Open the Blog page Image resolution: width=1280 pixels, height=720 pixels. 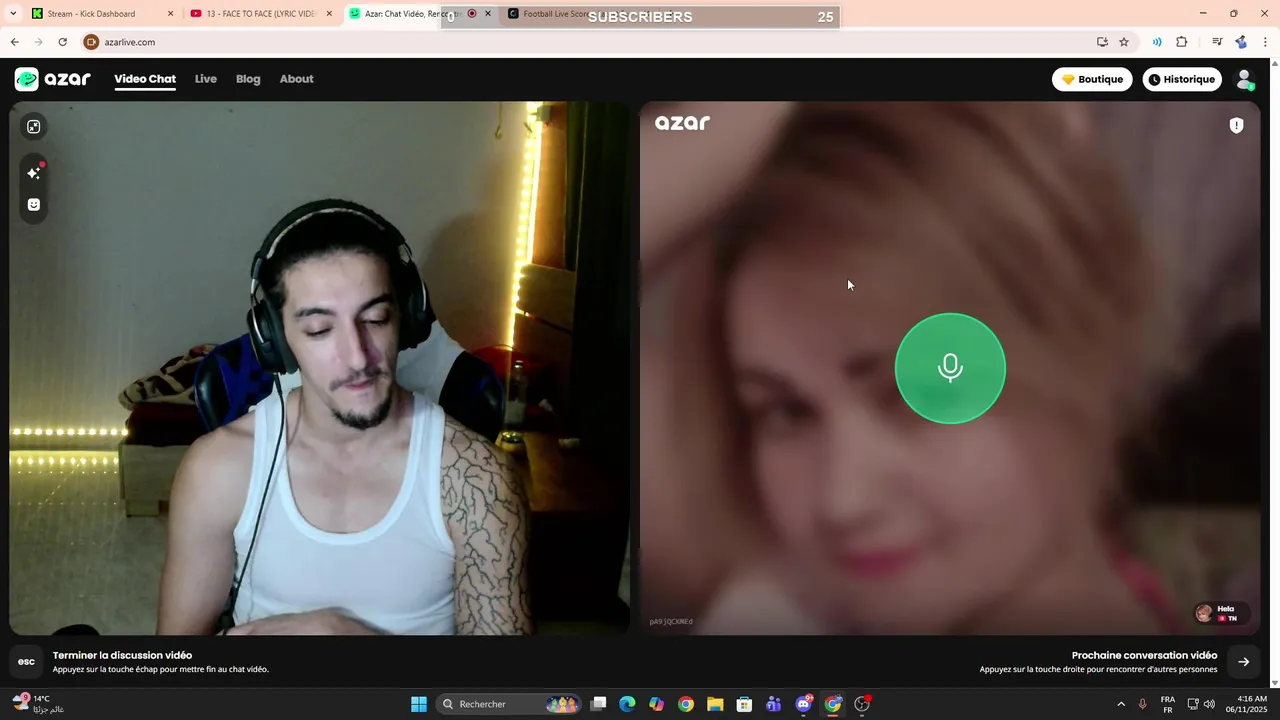[248, 79]
